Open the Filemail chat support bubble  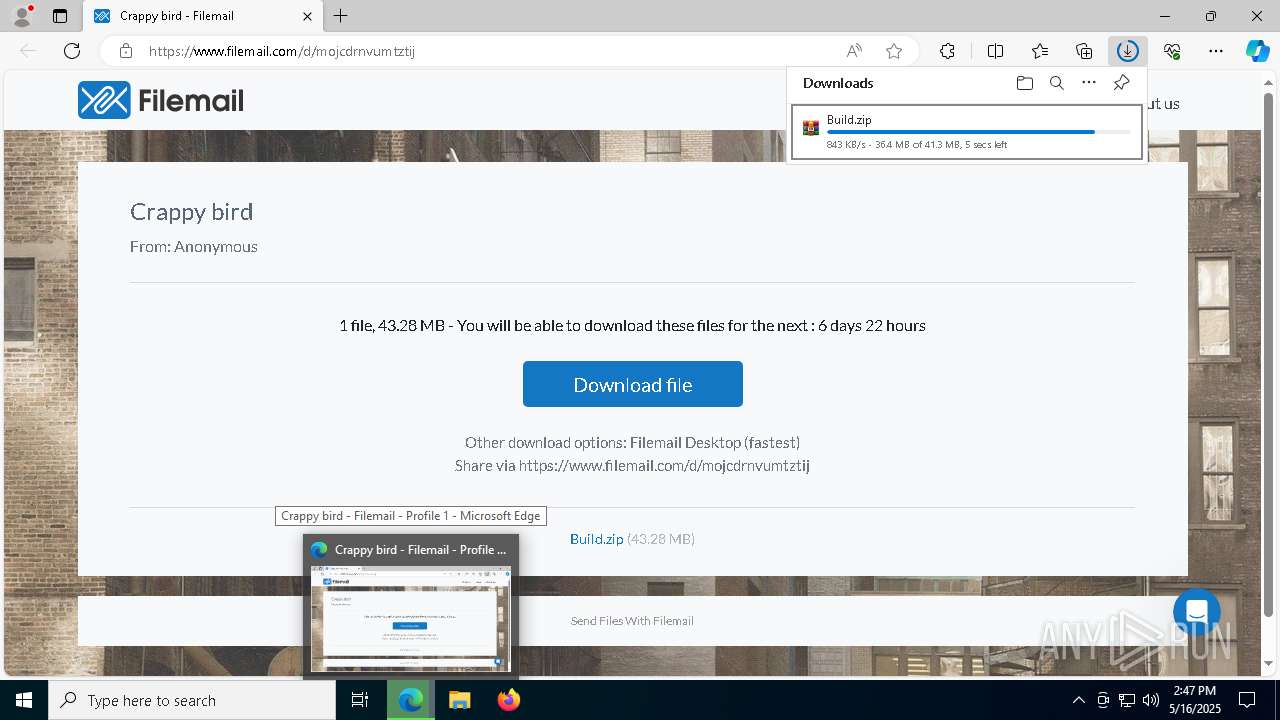(x=1197, y=613)
